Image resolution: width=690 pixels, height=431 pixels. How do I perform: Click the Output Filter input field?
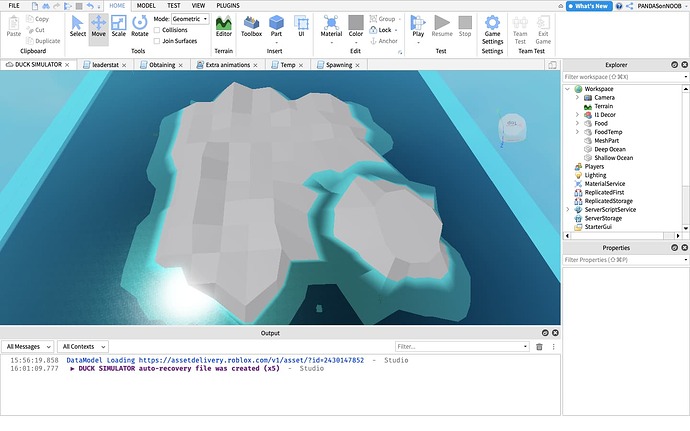pos(462,347)
